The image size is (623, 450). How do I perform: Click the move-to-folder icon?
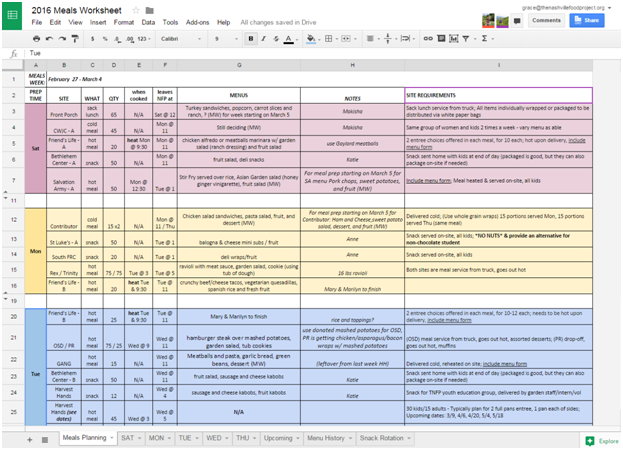[x=150, y=10]
